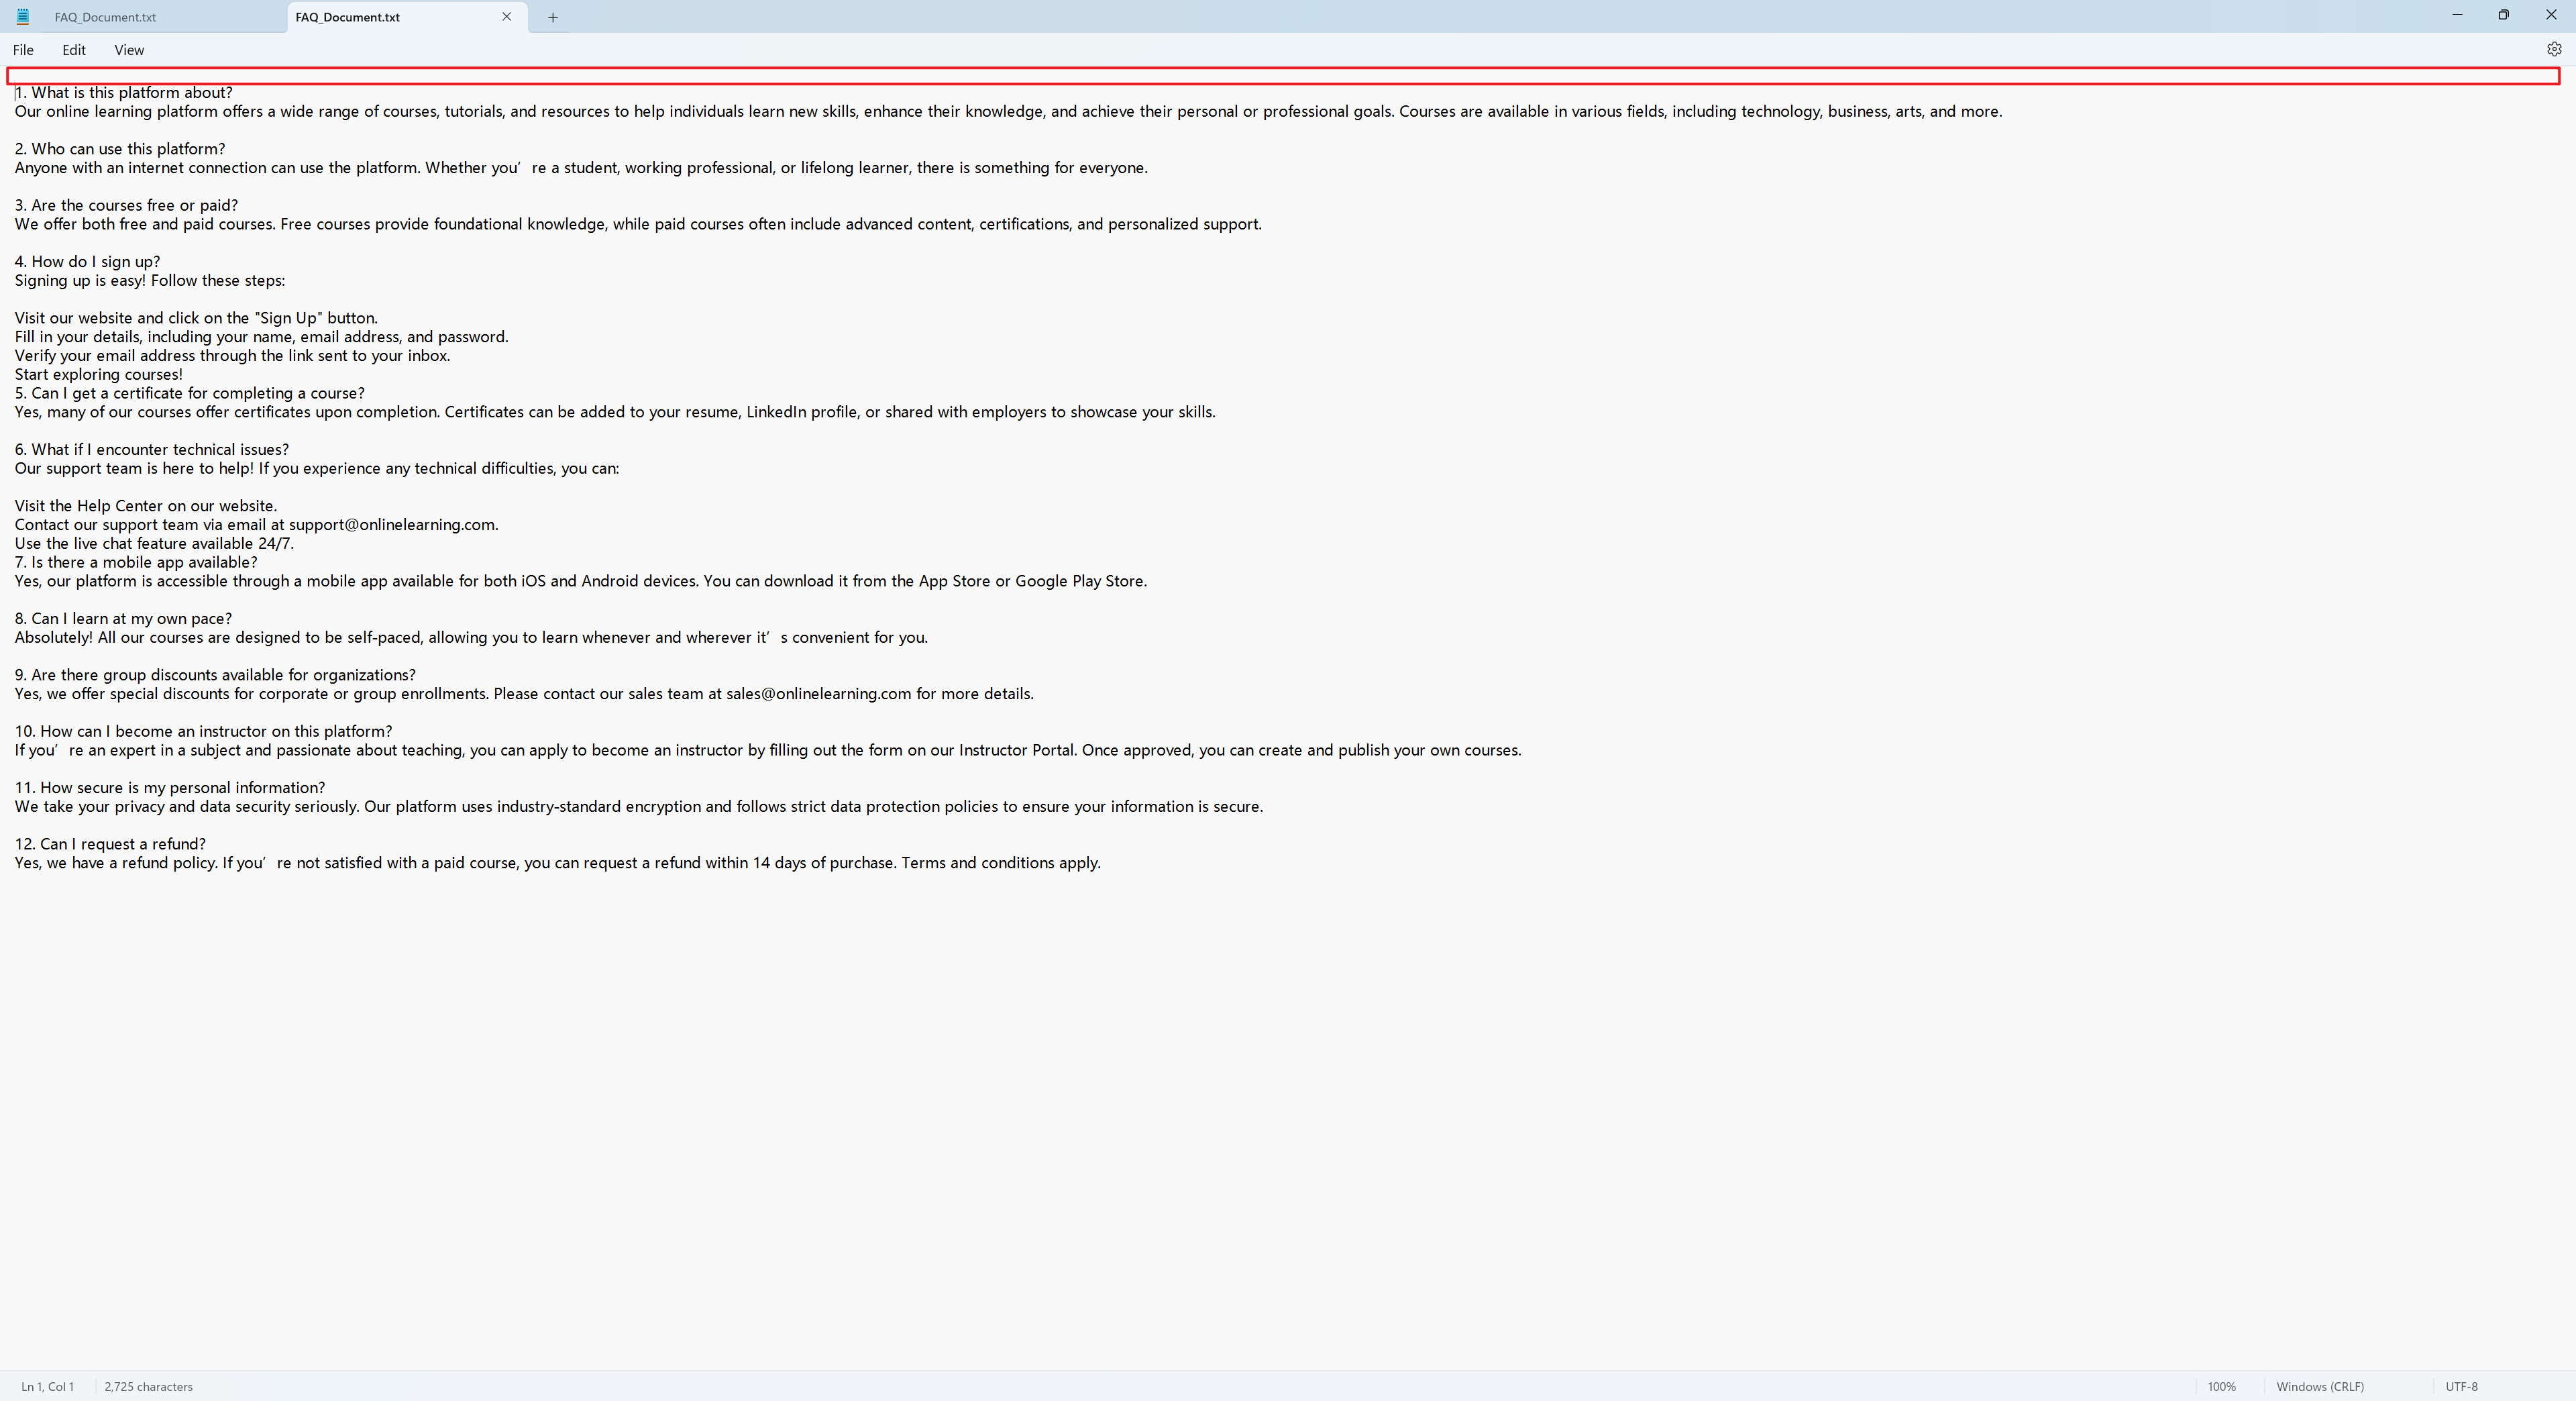Restore down the Notepad window

click(2503, 15)
